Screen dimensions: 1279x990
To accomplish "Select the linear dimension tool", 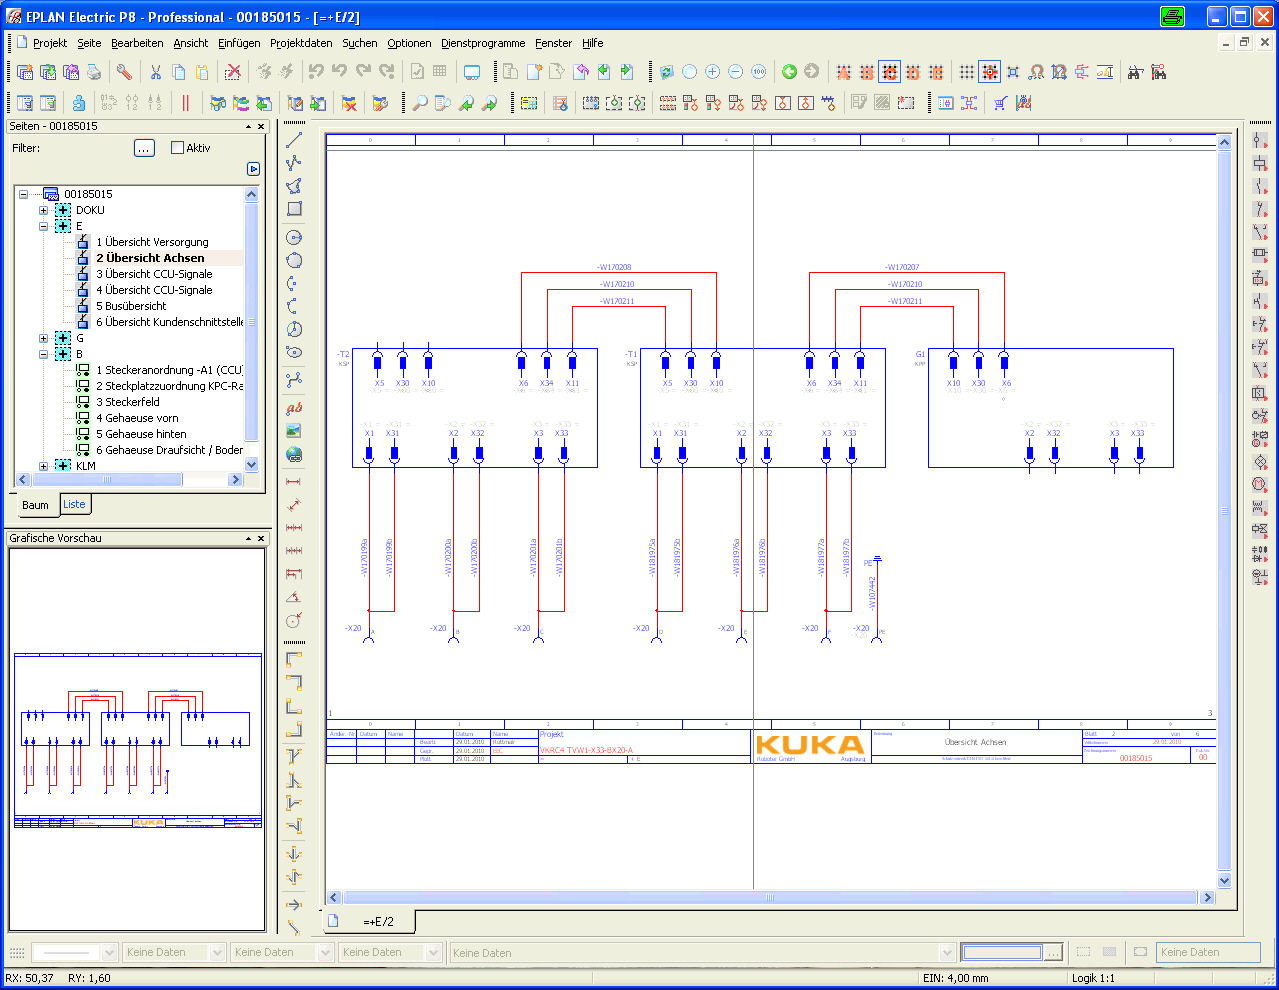I will click(x=294, y=482).
